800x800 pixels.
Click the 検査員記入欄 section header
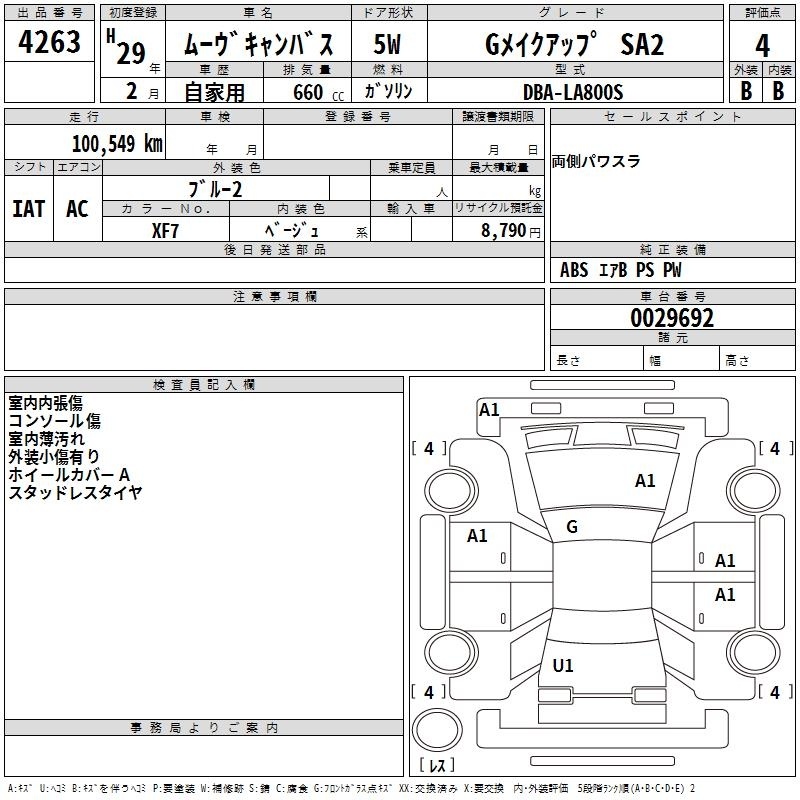click(x=204, y=385)
